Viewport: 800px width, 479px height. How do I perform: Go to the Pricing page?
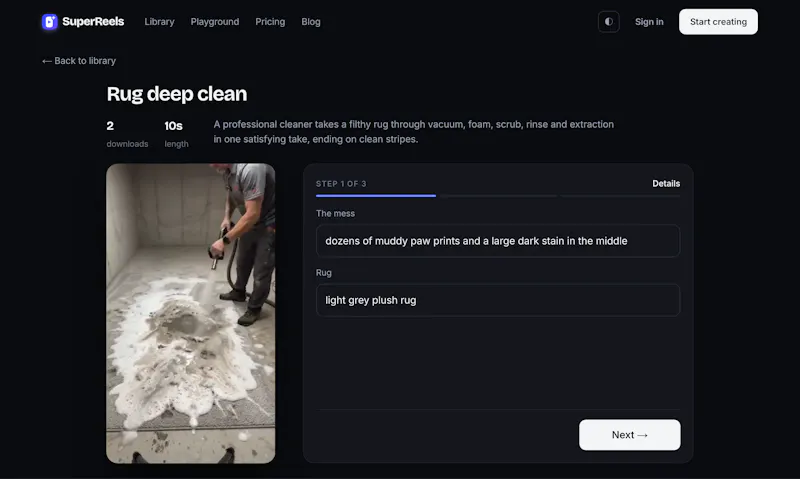pyautogui.click(x=270, y=22)
